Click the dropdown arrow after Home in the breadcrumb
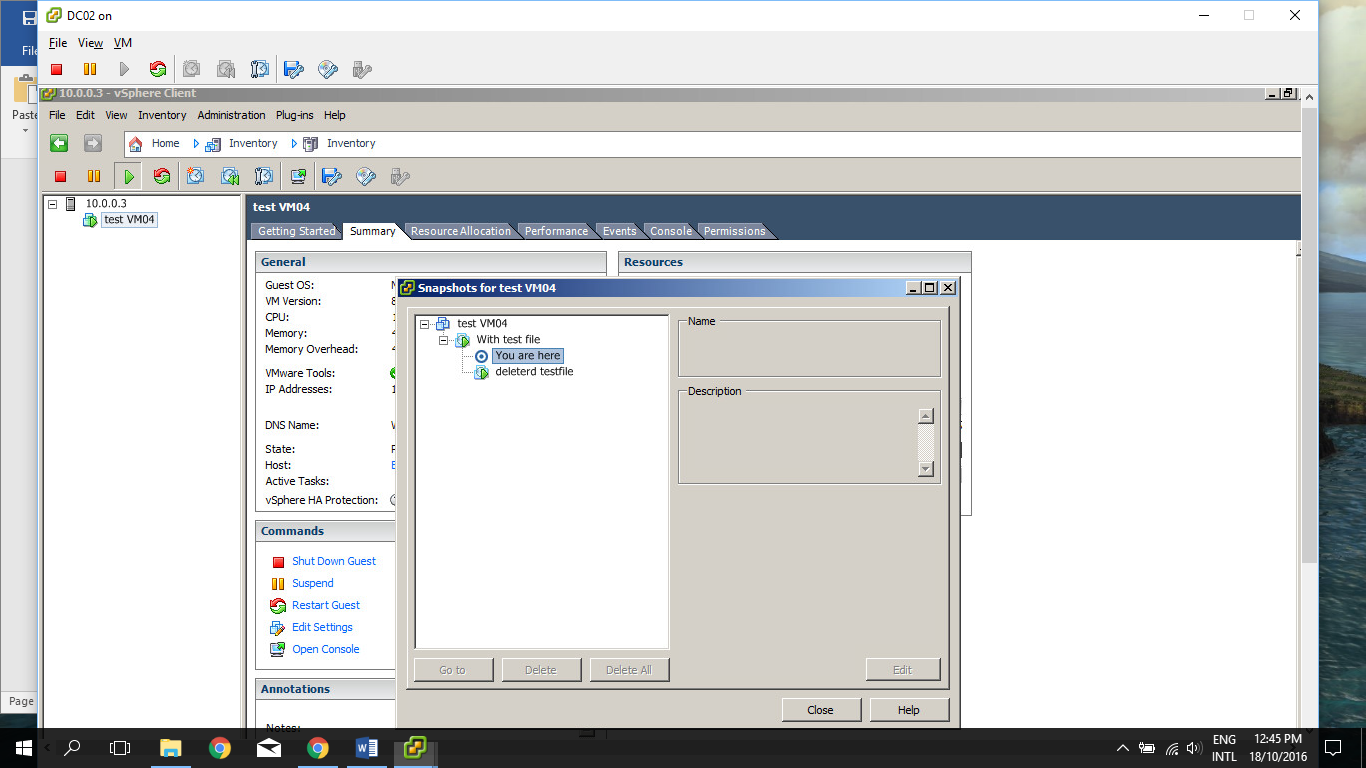The height and width of the screenshot is (768, 1366). (197, 144)
